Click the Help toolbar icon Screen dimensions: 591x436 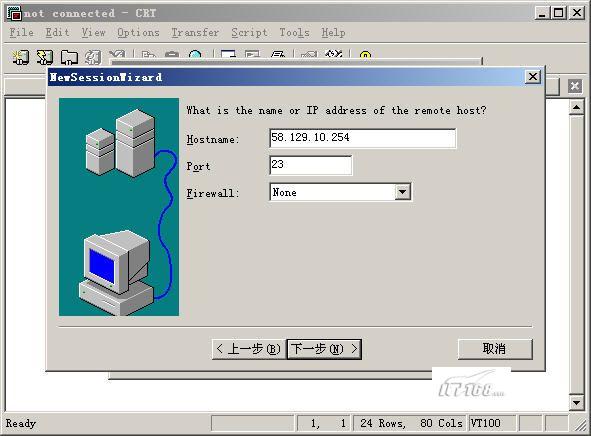(x=365, y=55)
